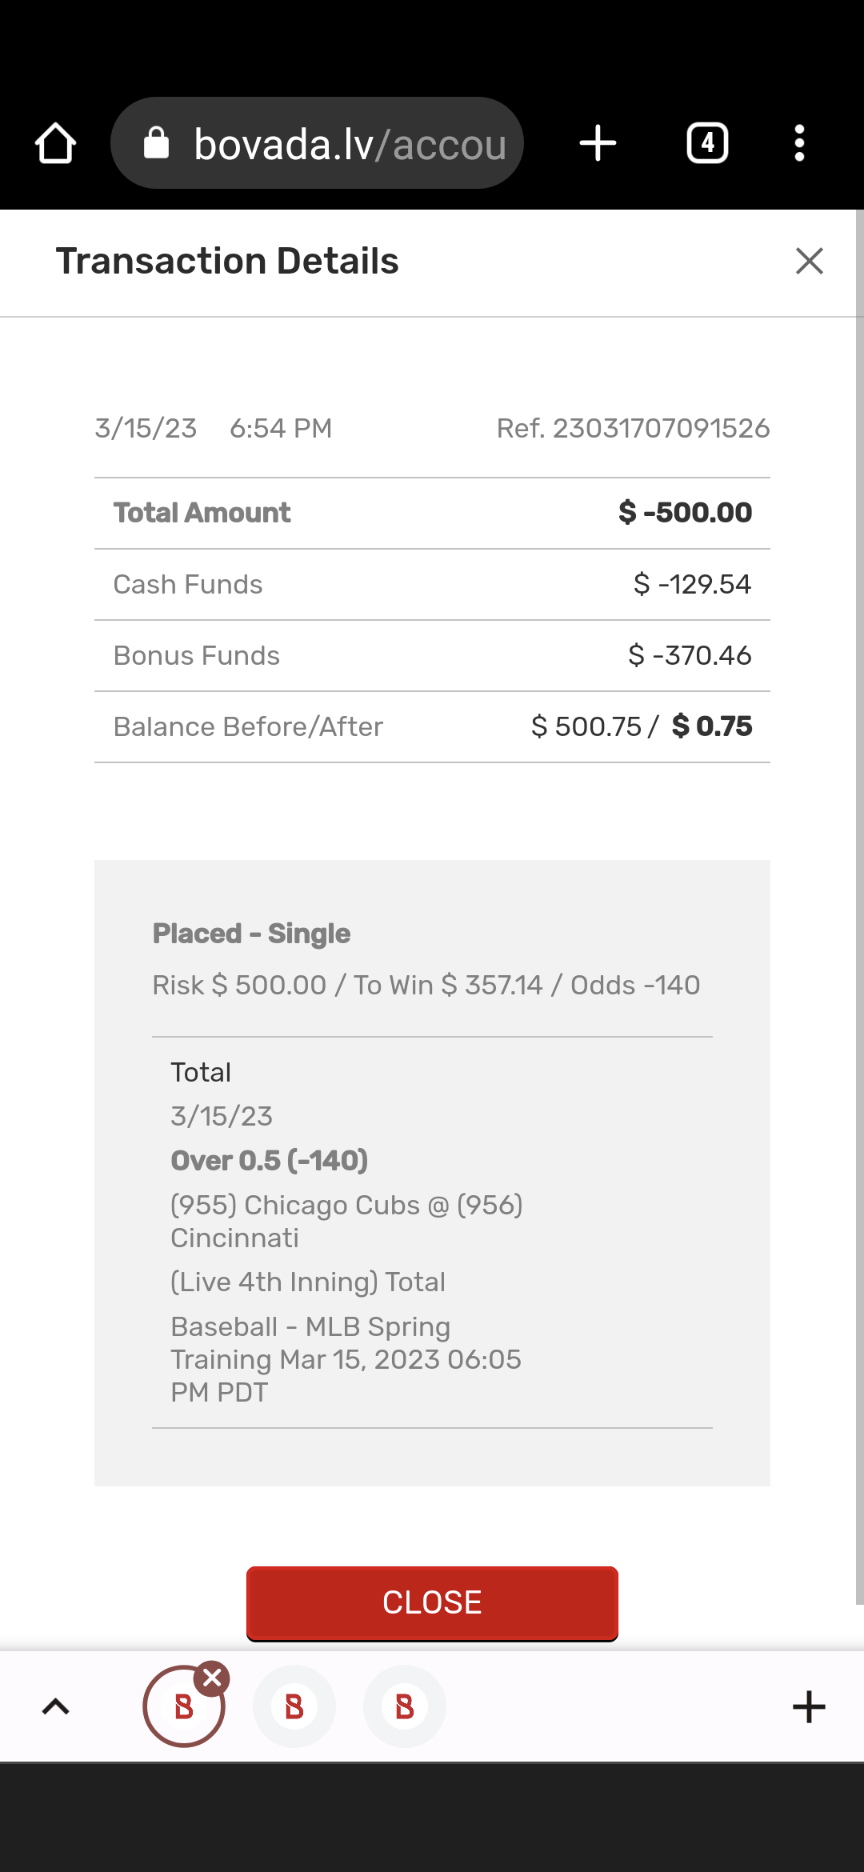Open the tab switcher showing 4 tabs
This screenshot has height=1872, width=864.
click(x=707, y=144)
